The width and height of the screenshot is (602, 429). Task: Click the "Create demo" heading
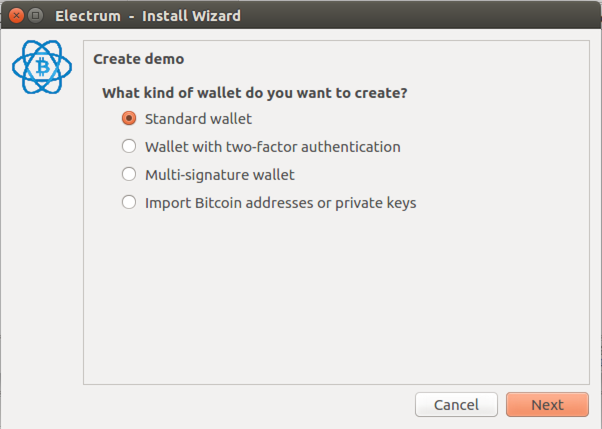139,59
